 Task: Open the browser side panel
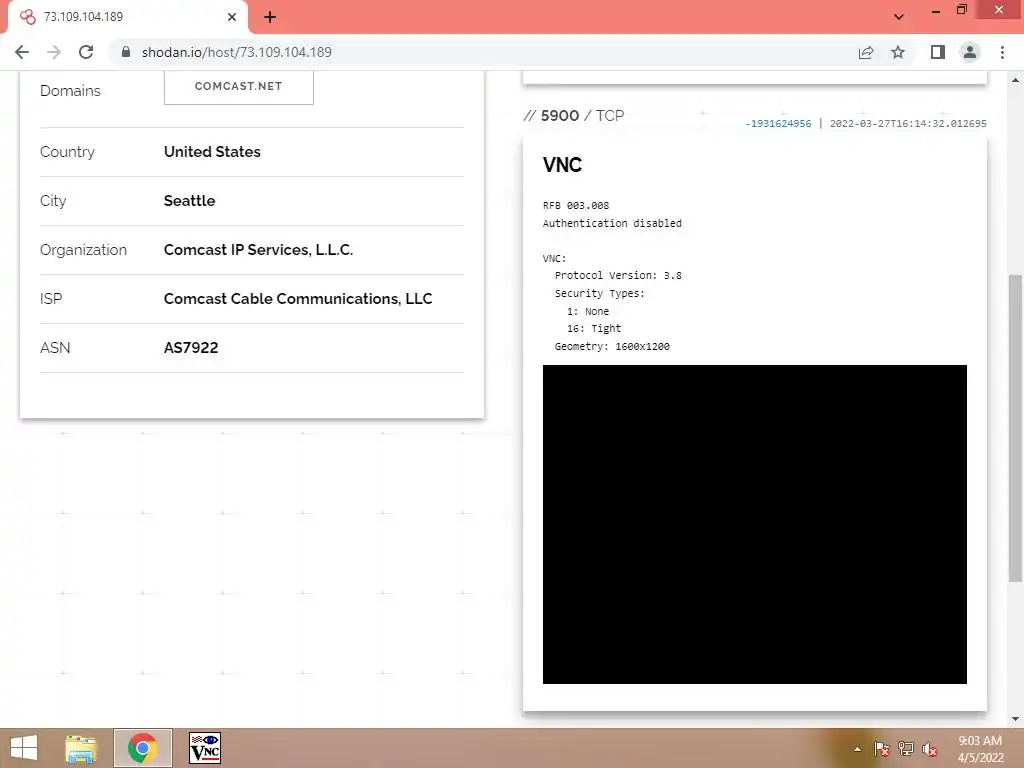click(x=938, y=52)
